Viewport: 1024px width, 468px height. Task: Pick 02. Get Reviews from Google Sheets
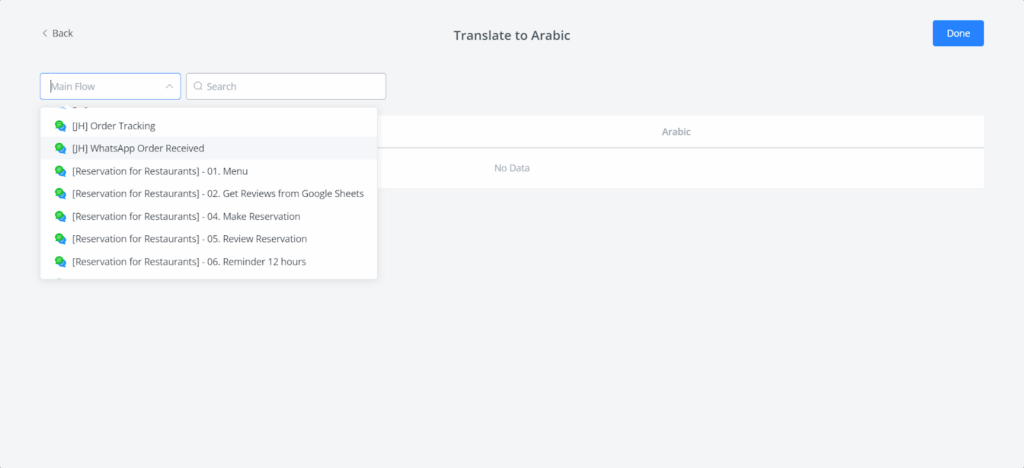coord(218,194)
